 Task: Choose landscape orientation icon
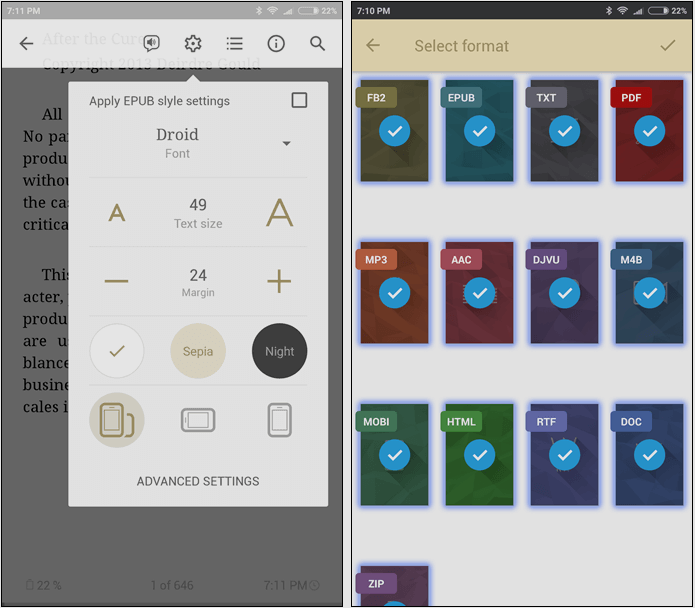point(198,420)
